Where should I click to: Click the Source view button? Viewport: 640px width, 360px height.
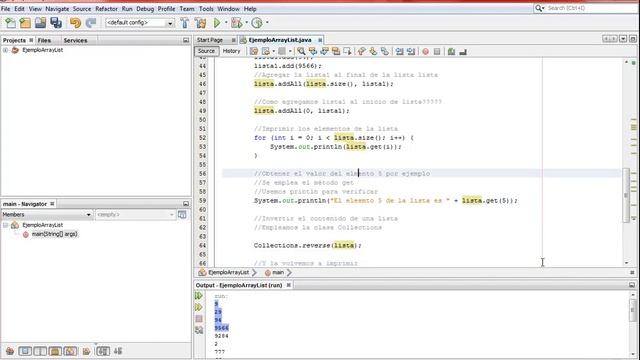click(206, 51)
